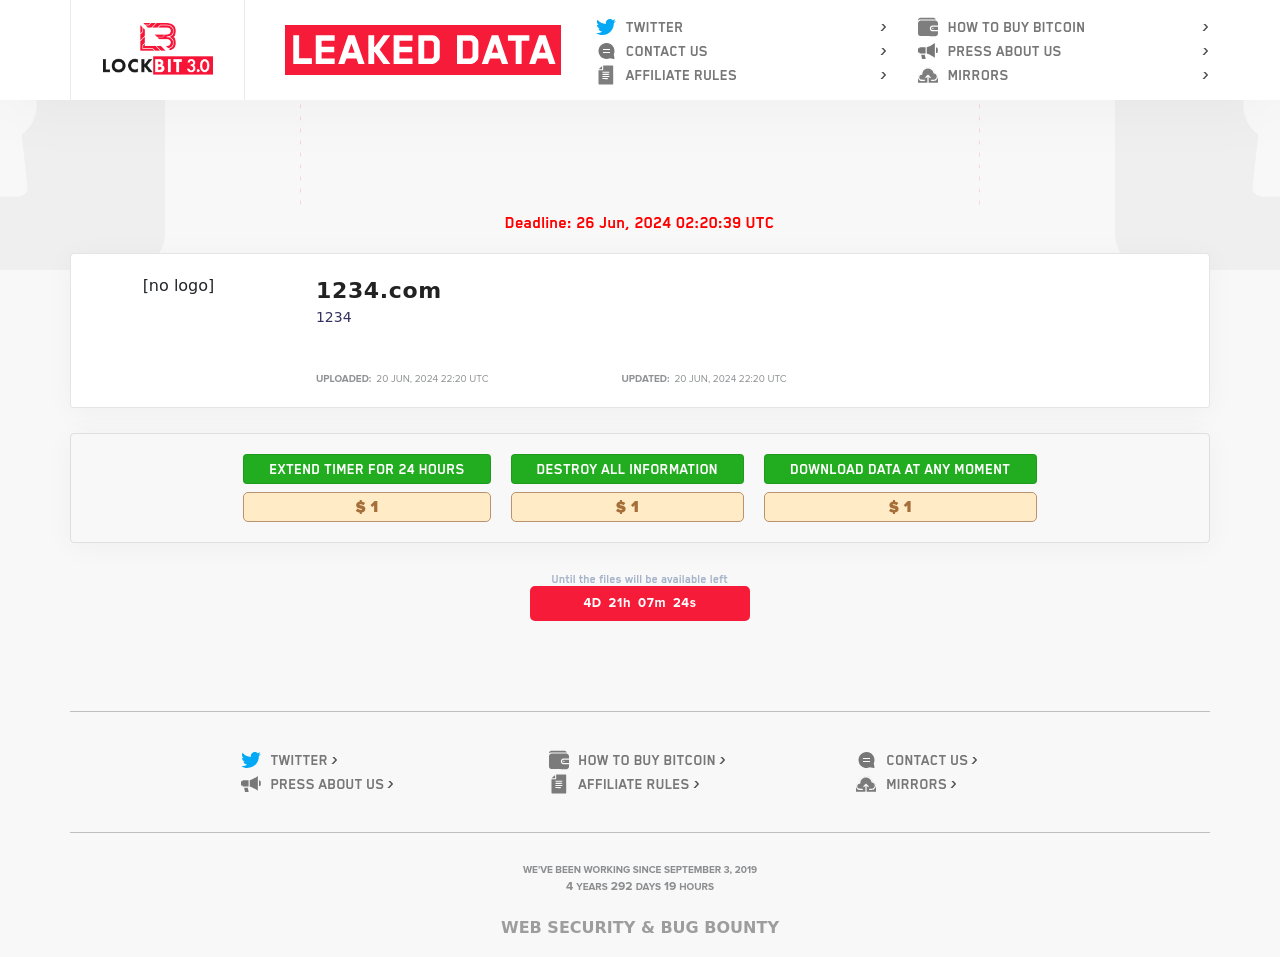Click the Leaked Data banner
The height and width of the screenshot is (957, 1280).
(x=423, y=50)
